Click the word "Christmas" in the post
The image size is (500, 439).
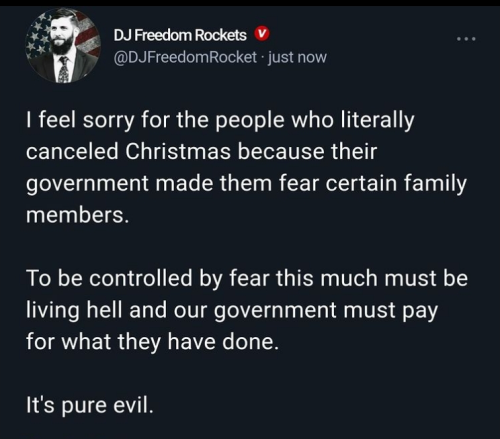[178, 151]
